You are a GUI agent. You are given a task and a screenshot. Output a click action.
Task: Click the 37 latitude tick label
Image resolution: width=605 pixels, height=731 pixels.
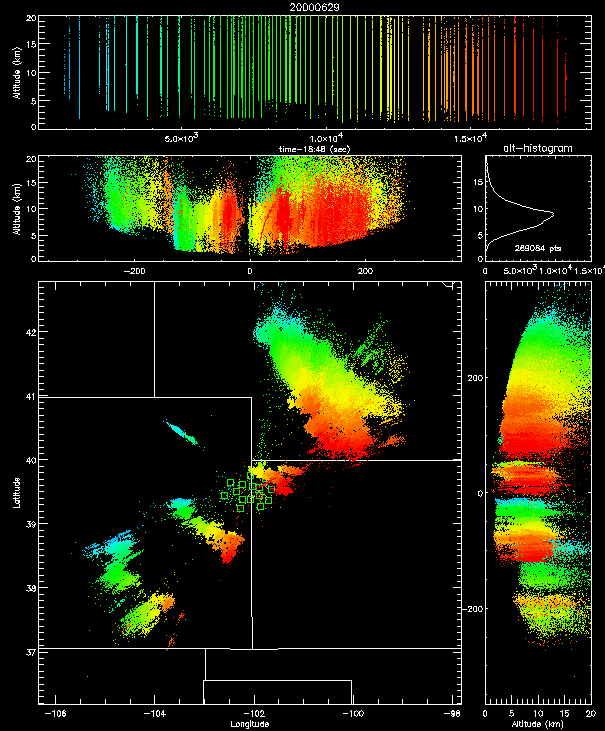[30, 651]
